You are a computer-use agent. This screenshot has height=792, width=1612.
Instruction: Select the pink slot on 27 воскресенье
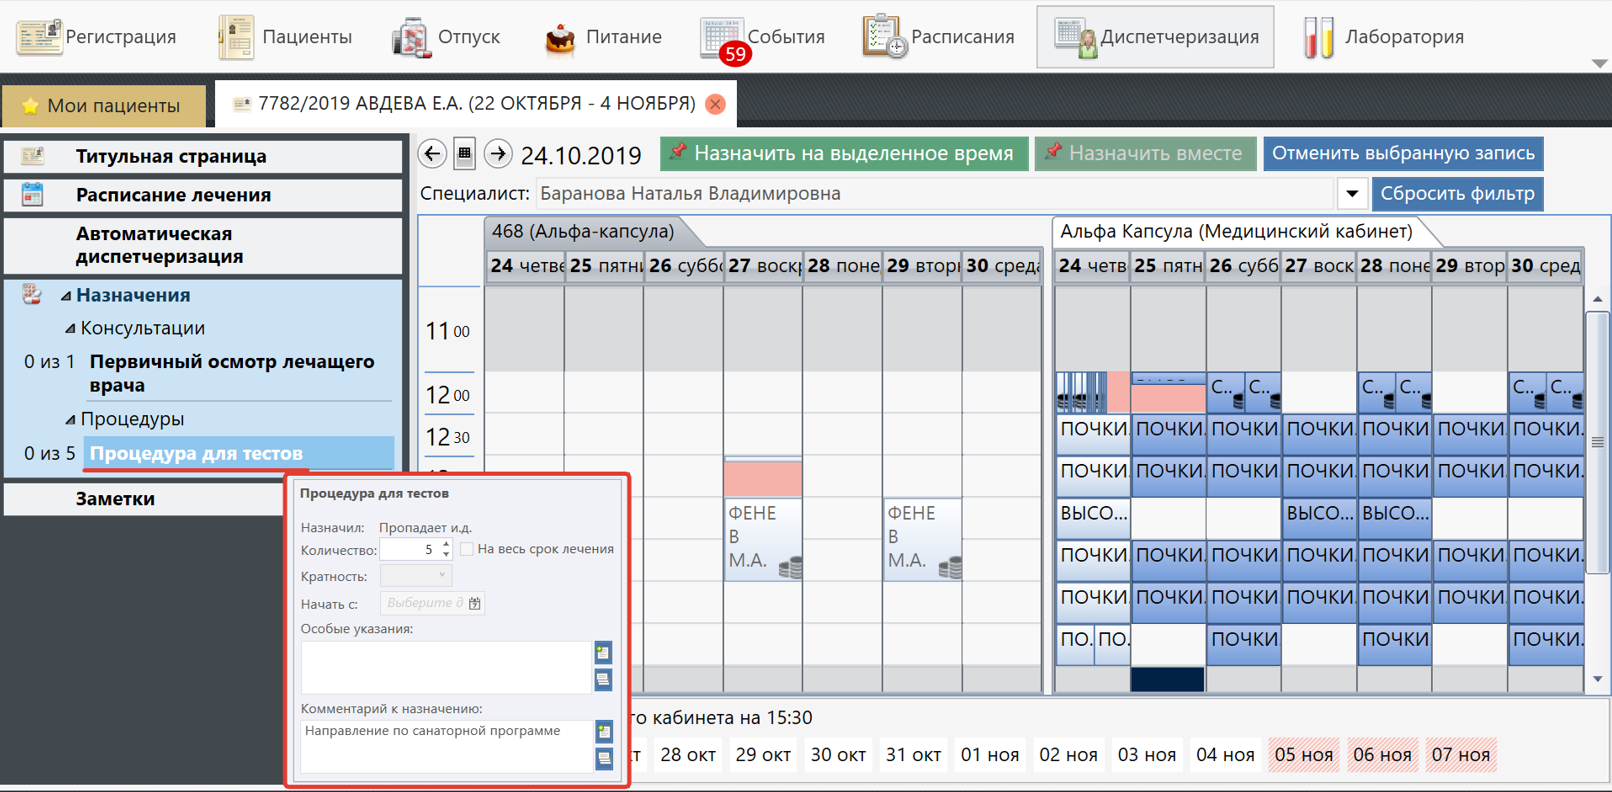pyautogui.click(x=762, y=479)
